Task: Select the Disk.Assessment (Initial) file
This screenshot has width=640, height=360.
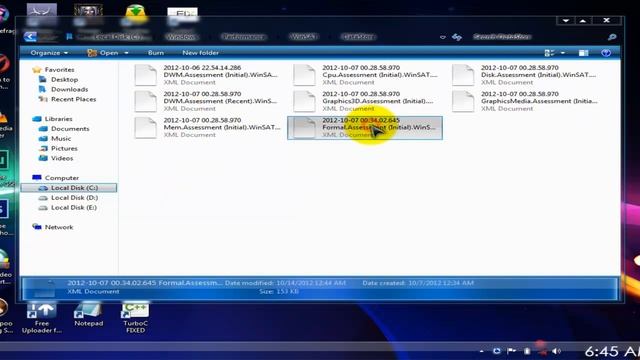Action: click(524, 75)
